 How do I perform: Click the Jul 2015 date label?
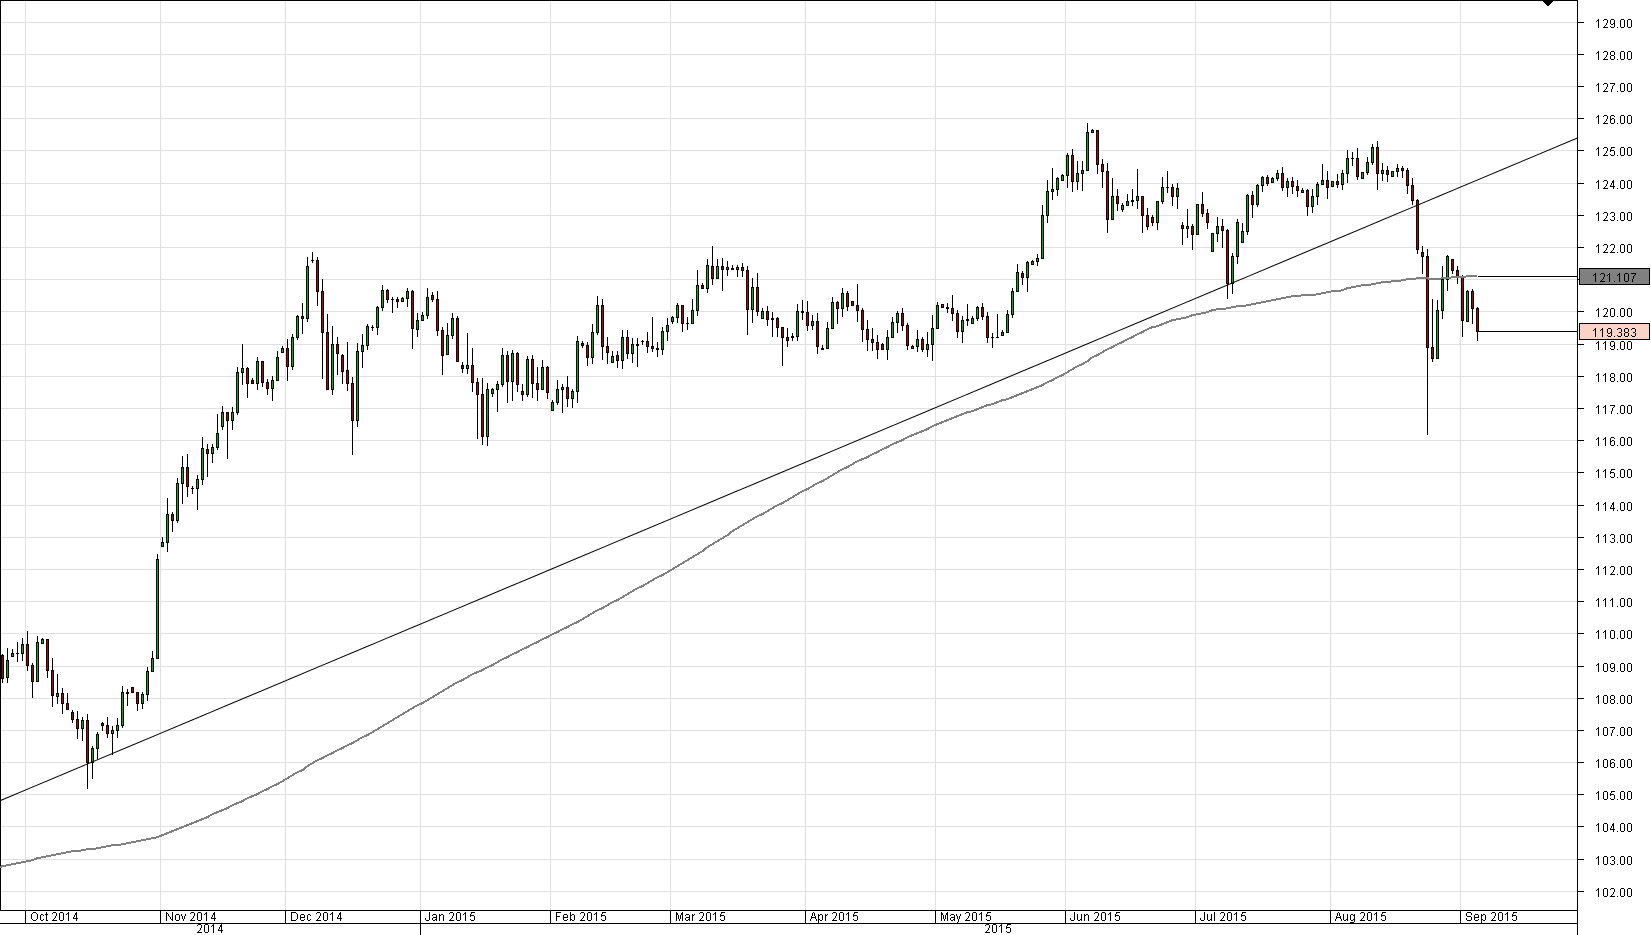1224,916
